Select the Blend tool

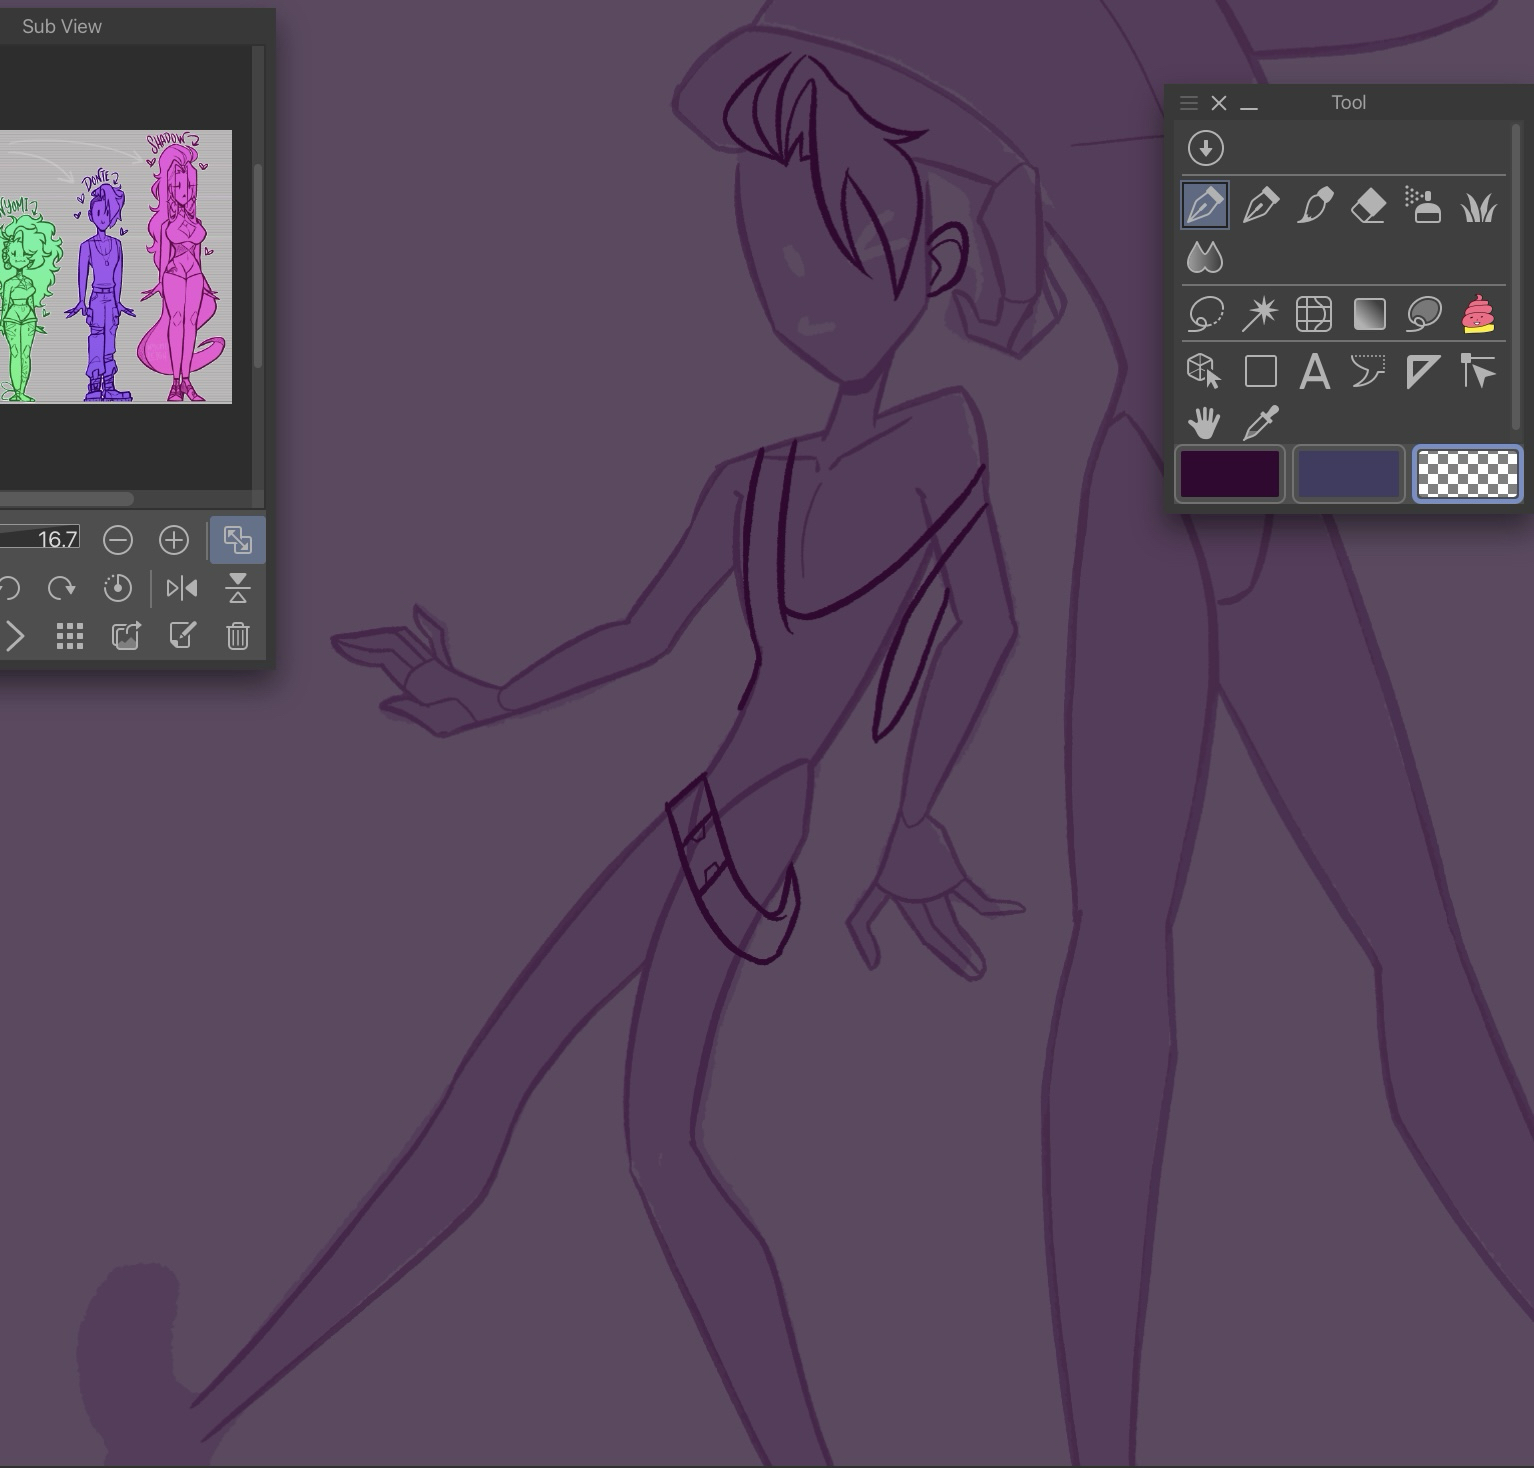pyautogui.click(x=1204, y=258)
